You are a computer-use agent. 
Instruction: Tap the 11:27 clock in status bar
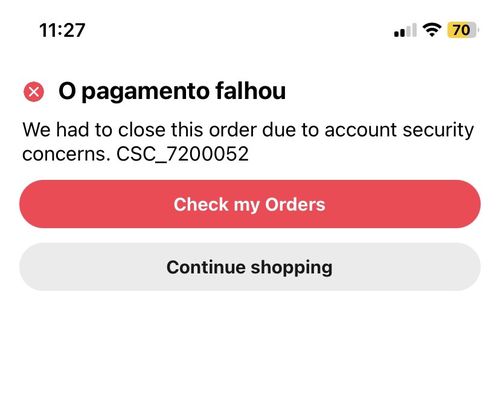tap(62, 30)
